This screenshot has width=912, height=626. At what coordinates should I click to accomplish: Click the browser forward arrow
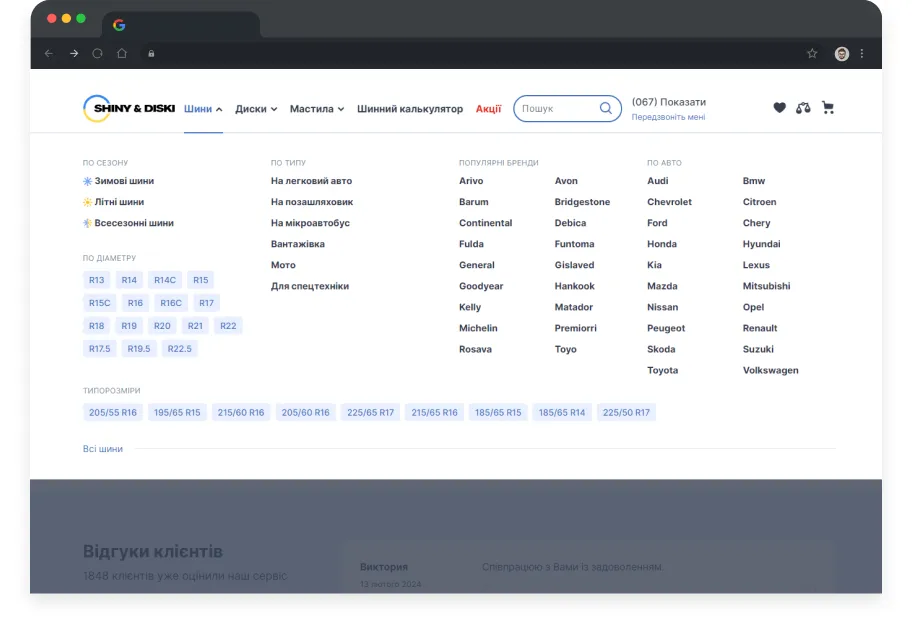coord(74,54)
